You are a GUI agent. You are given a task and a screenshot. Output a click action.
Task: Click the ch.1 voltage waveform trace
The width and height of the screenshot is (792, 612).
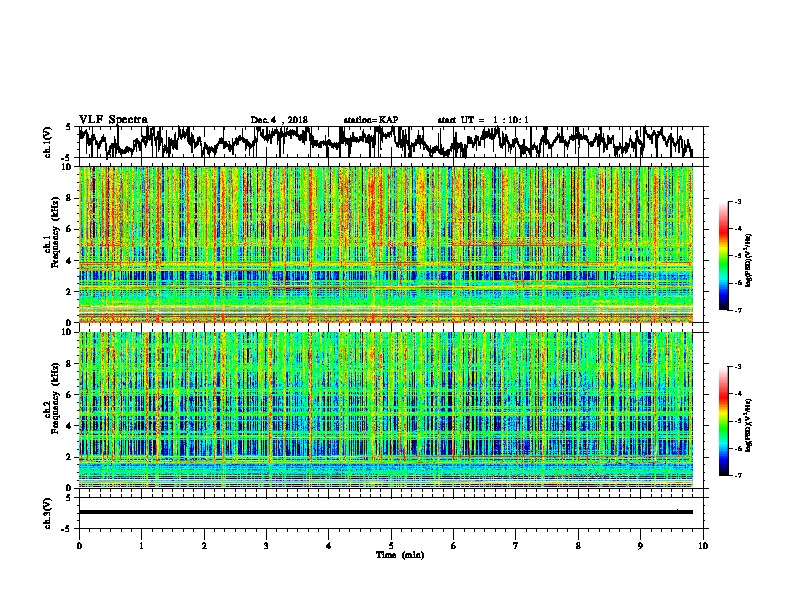pyautogui.click(x=386, y=142)
